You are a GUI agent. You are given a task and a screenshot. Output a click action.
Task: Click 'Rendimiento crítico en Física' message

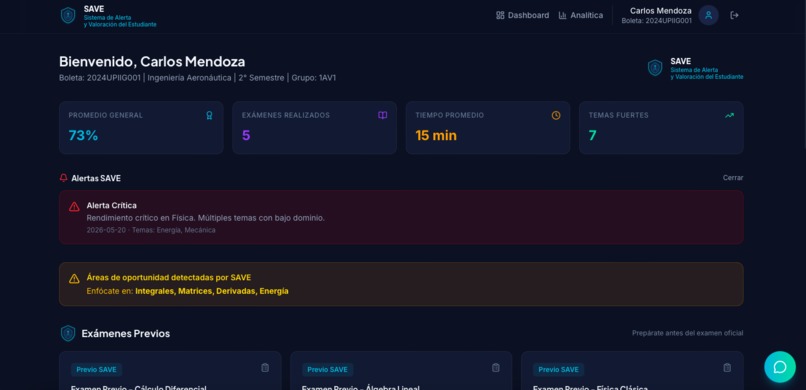(x=206, y=218)
